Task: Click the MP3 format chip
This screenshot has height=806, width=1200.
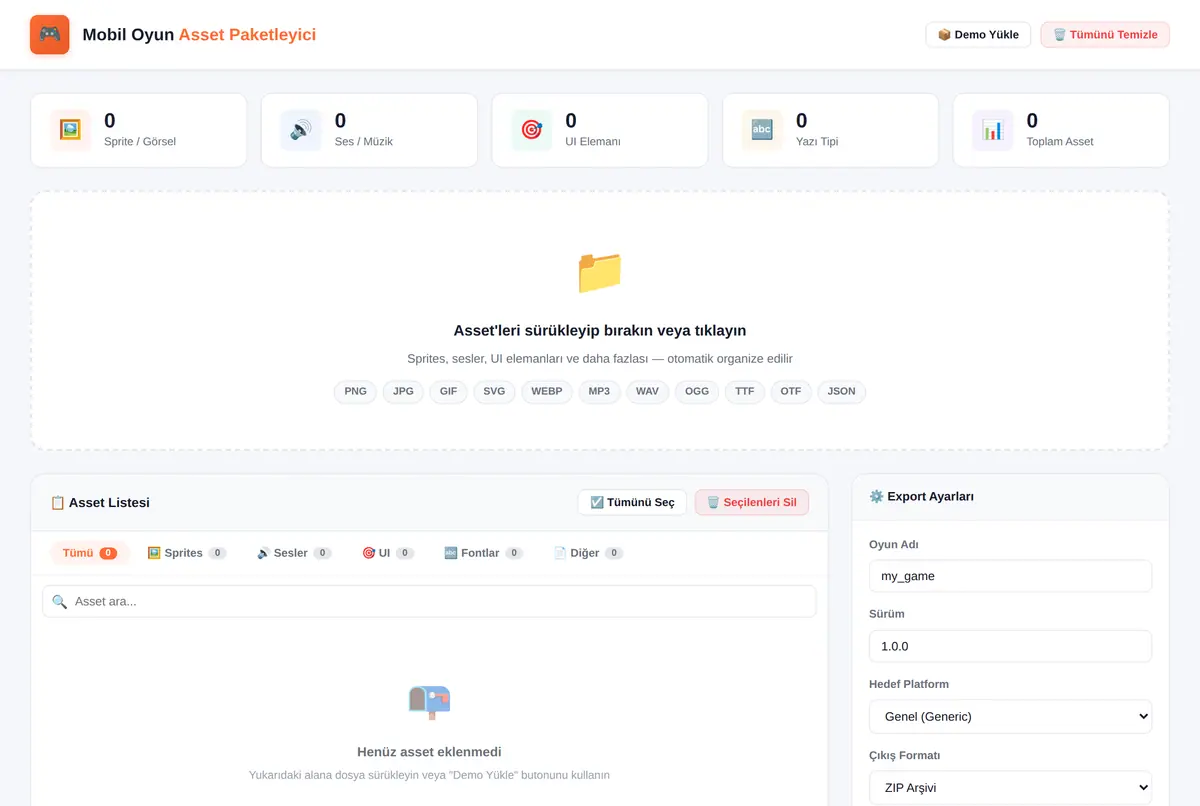Action: (599, 391)
